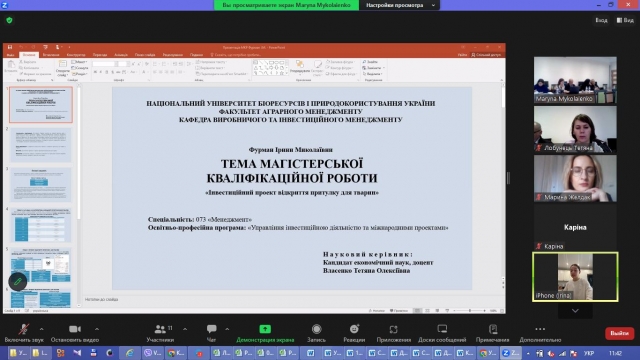Click Cut (Вирізати) in the clipboard group
Image resolution: width=640 pixels, height=360 pixels.
tap(28, 62)
